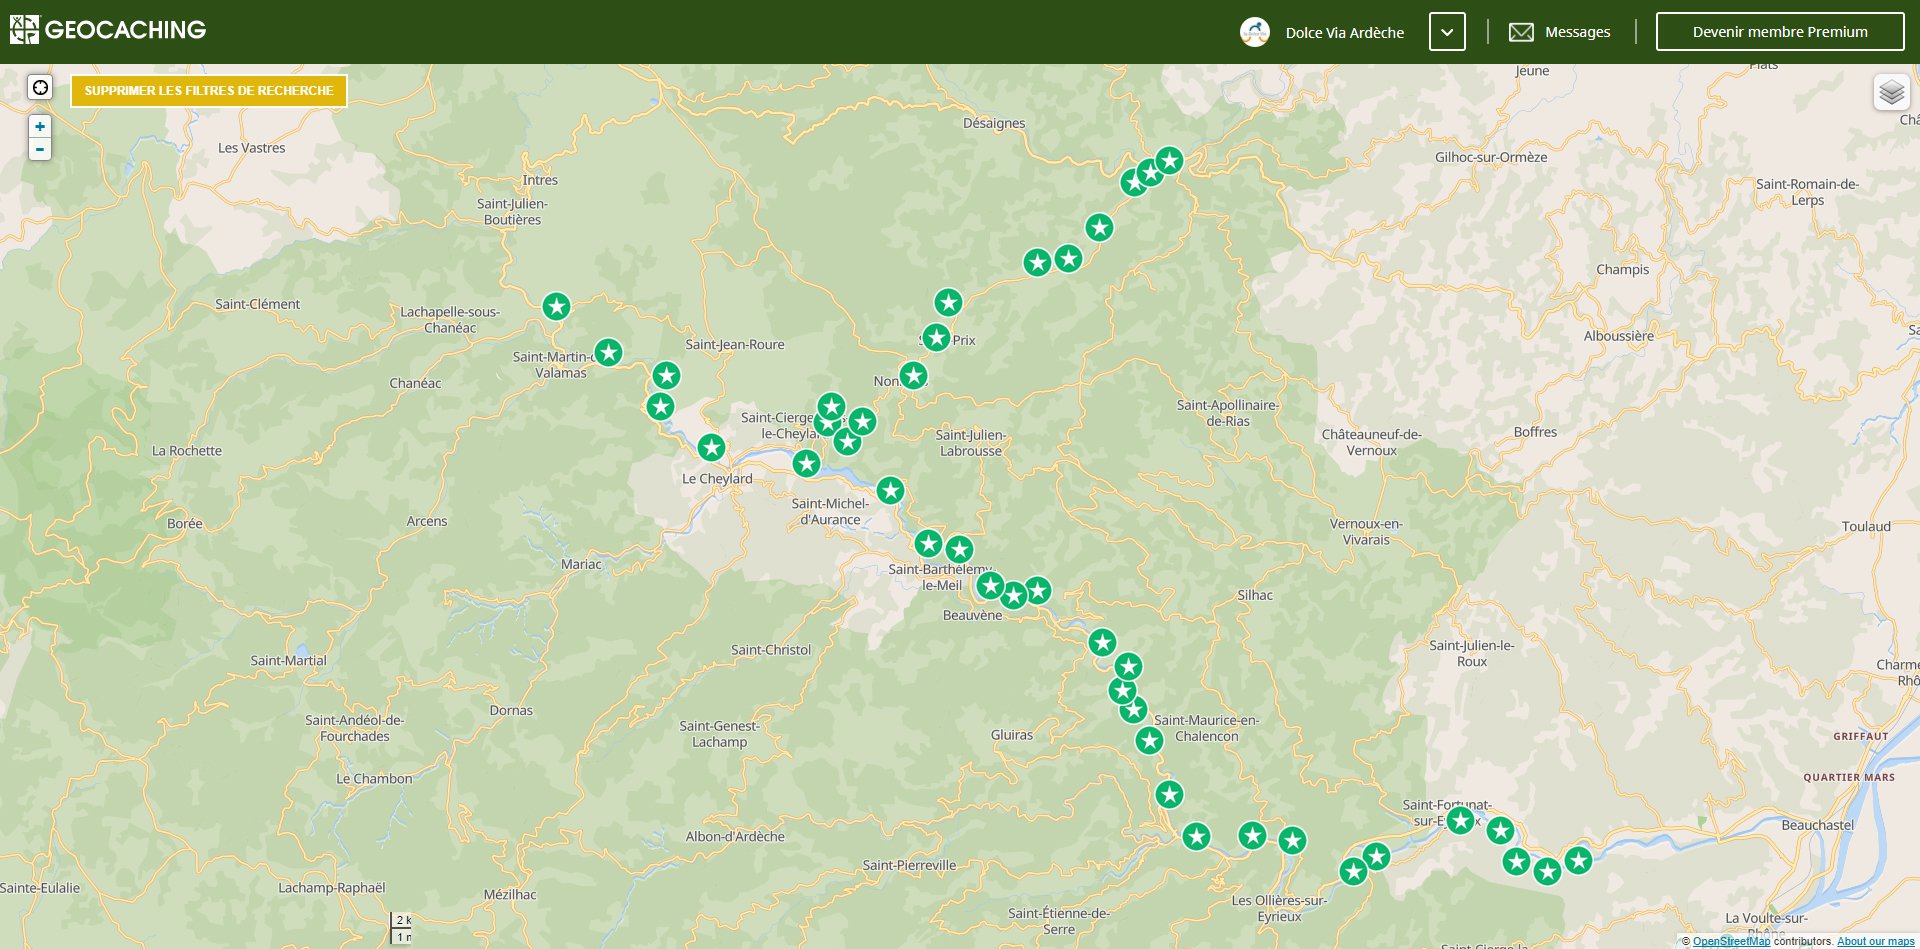The width and height of the screenshot is (1920, 949).
Task: Select the cache marker northeast of Saint-Michel-d'Aurance
Action: [x=891, y=491]
